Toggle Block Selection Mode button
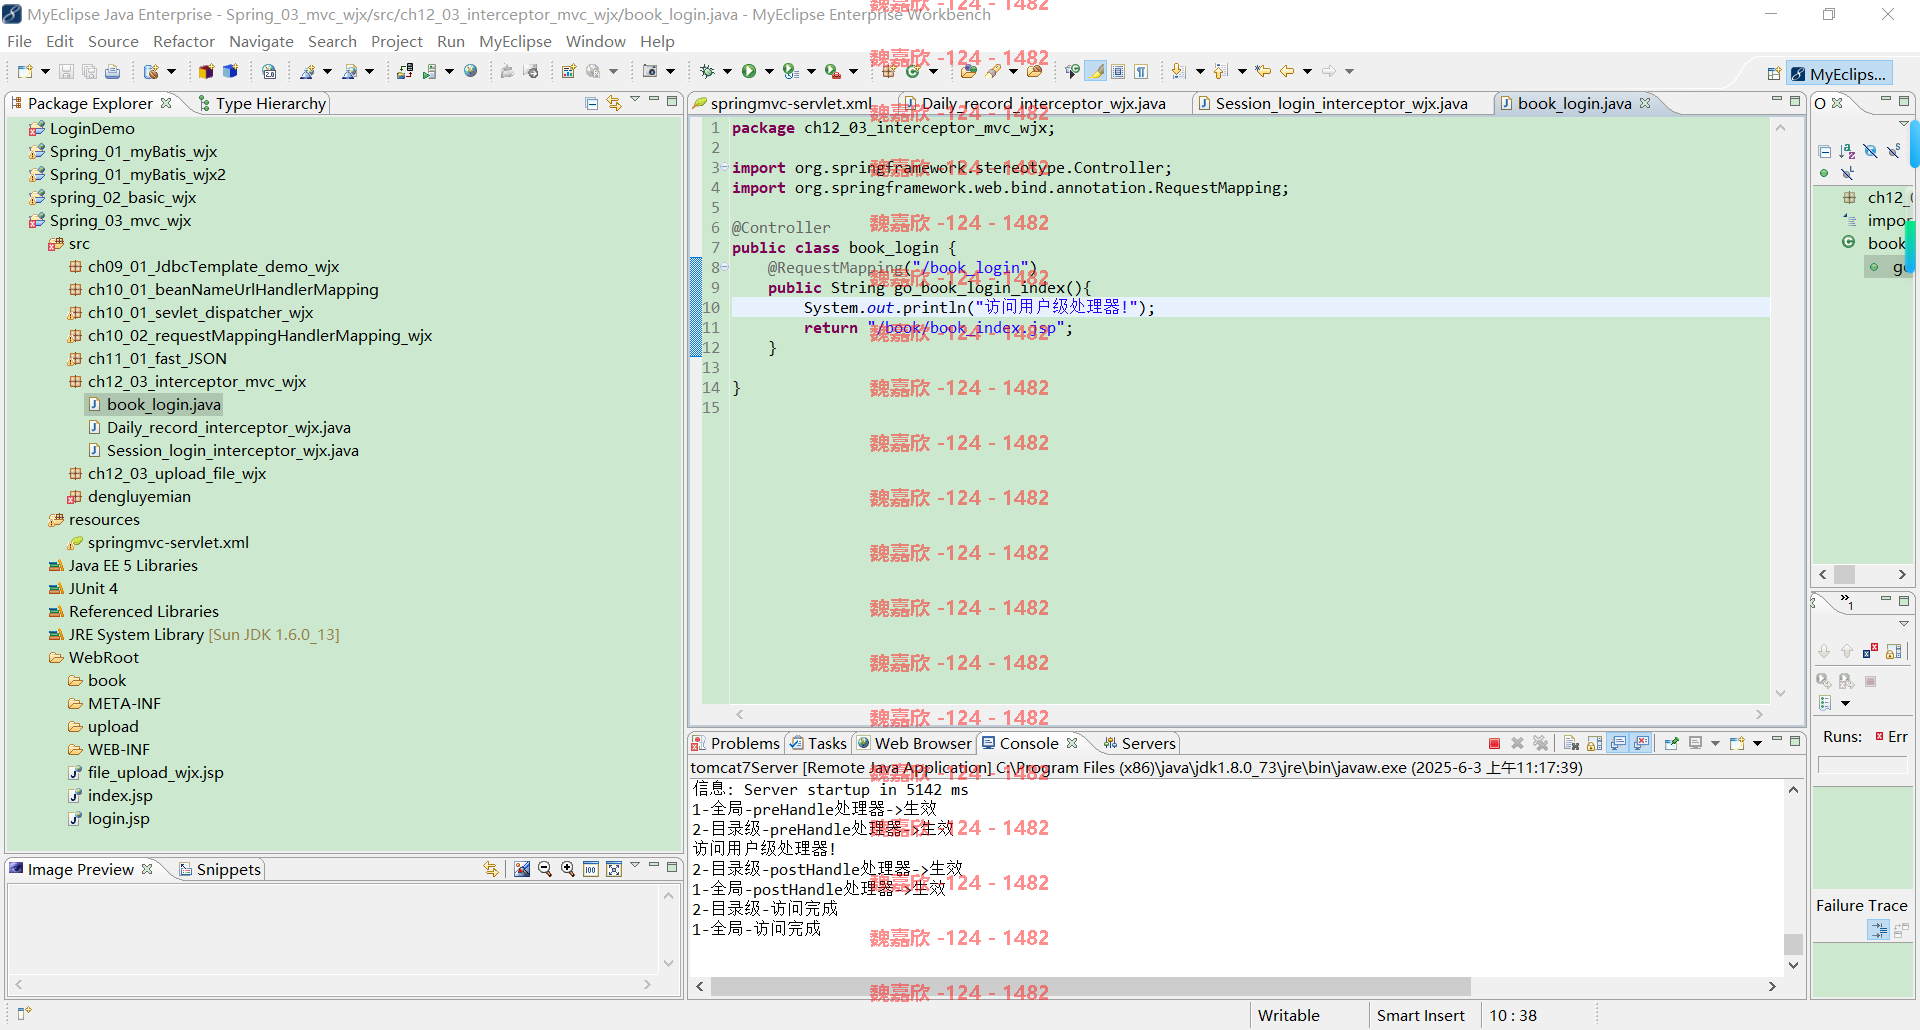 coord(1118,71)
